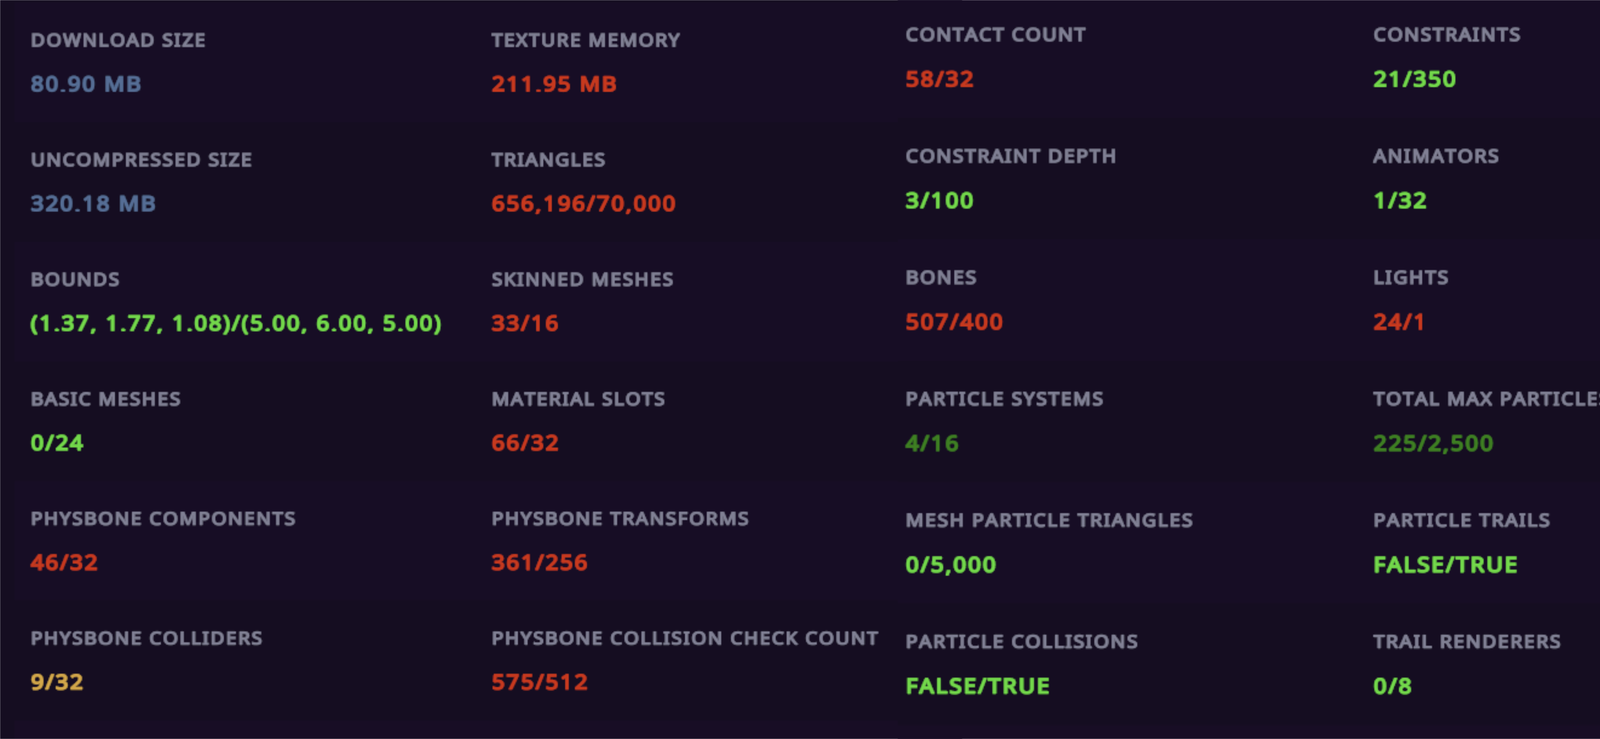This screenshot has height=739, width=1600.
Task: Click the Basic Meshes value 0/24
Action: (57, 443)
